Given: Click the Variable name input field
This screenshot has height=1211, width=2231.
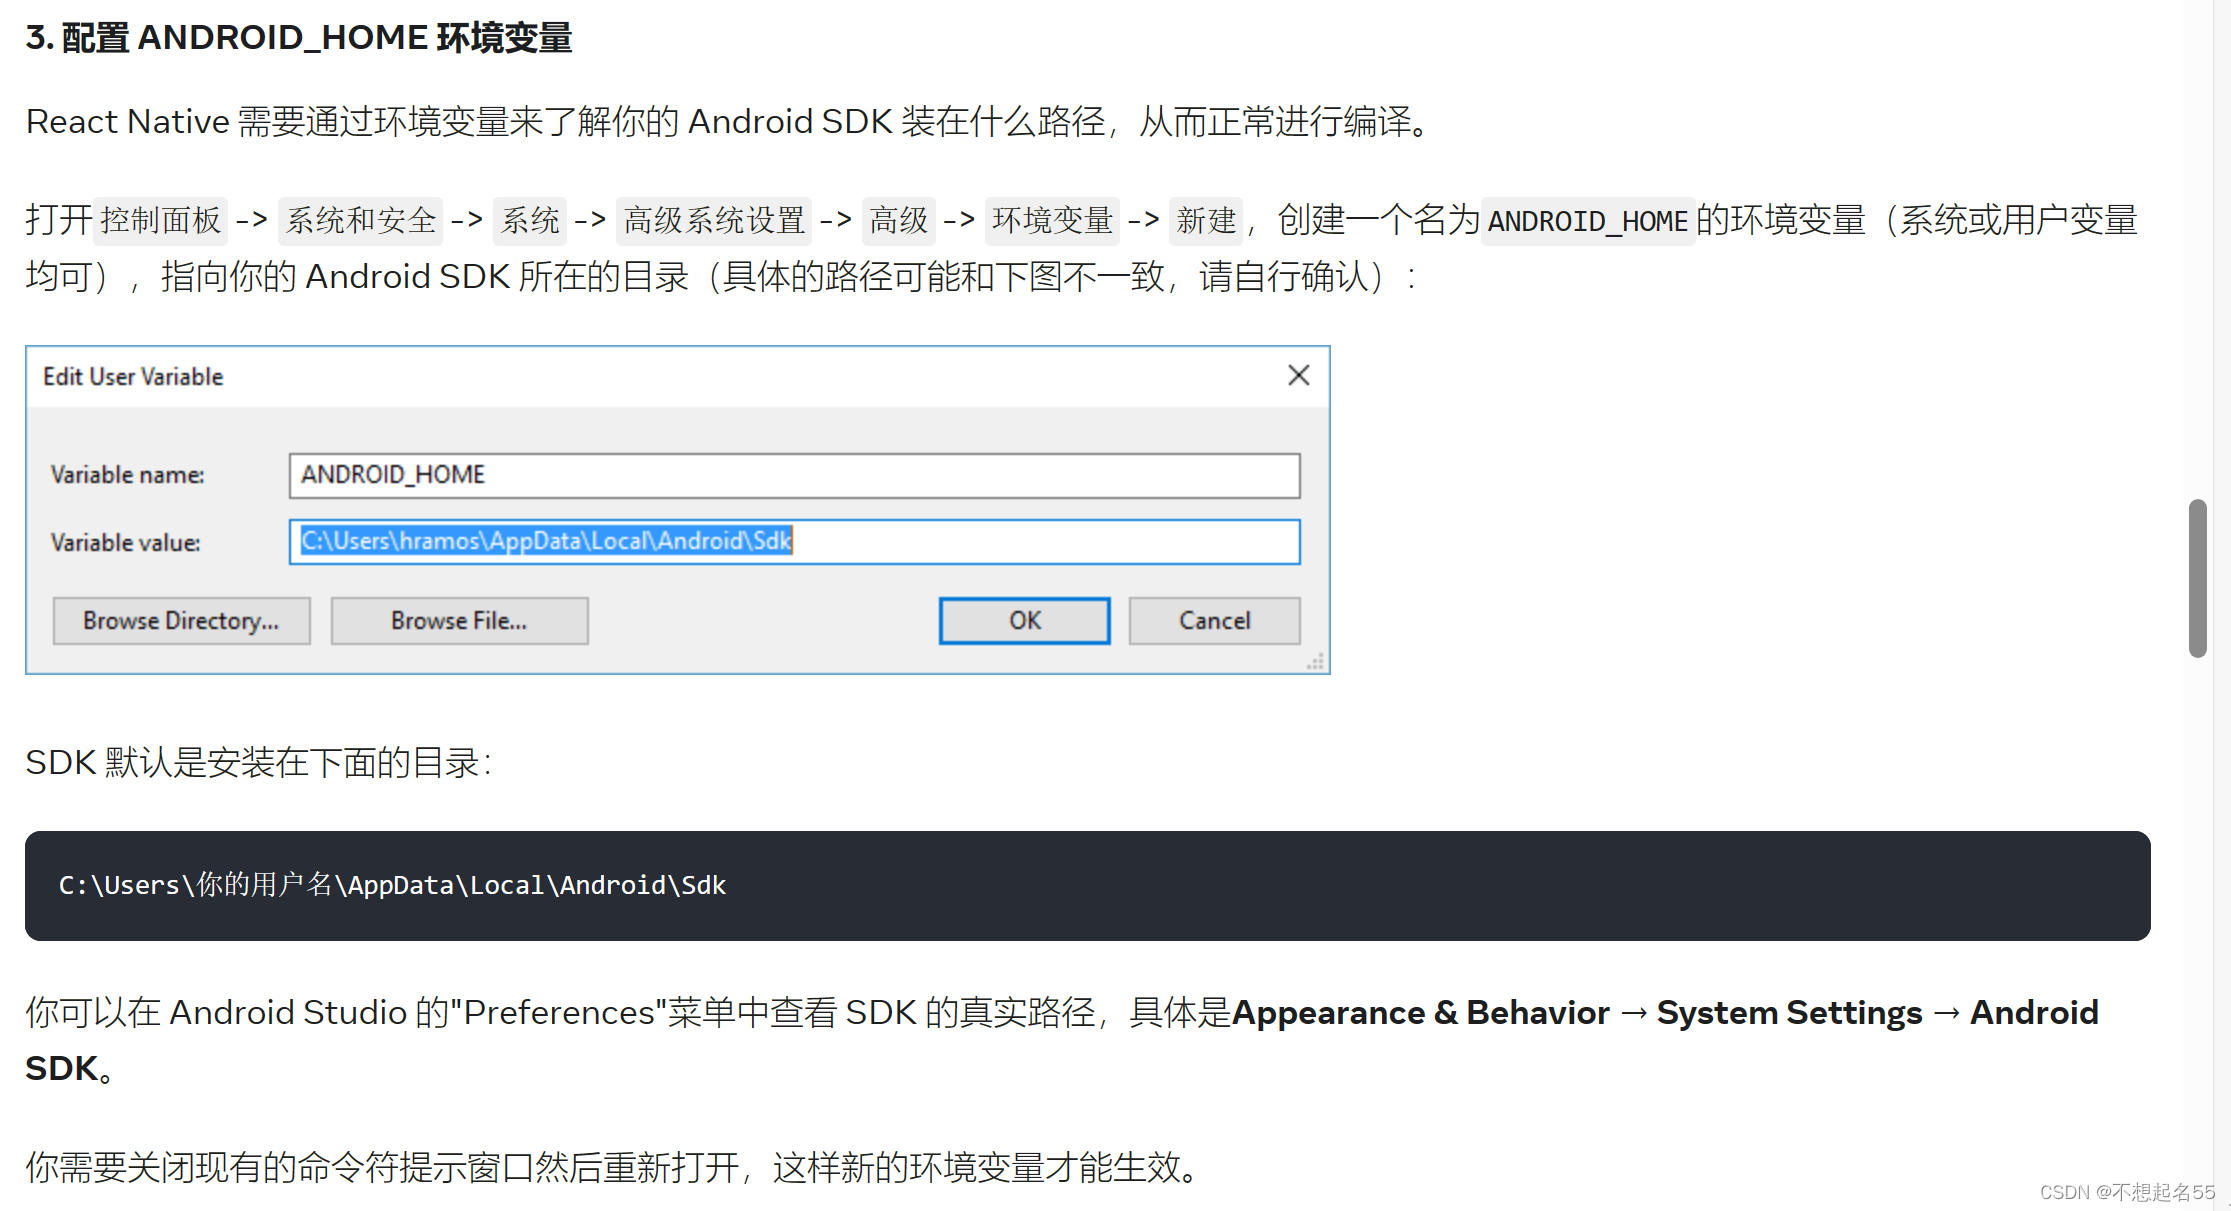Looking at the screenshot, I should pos(794,475).
